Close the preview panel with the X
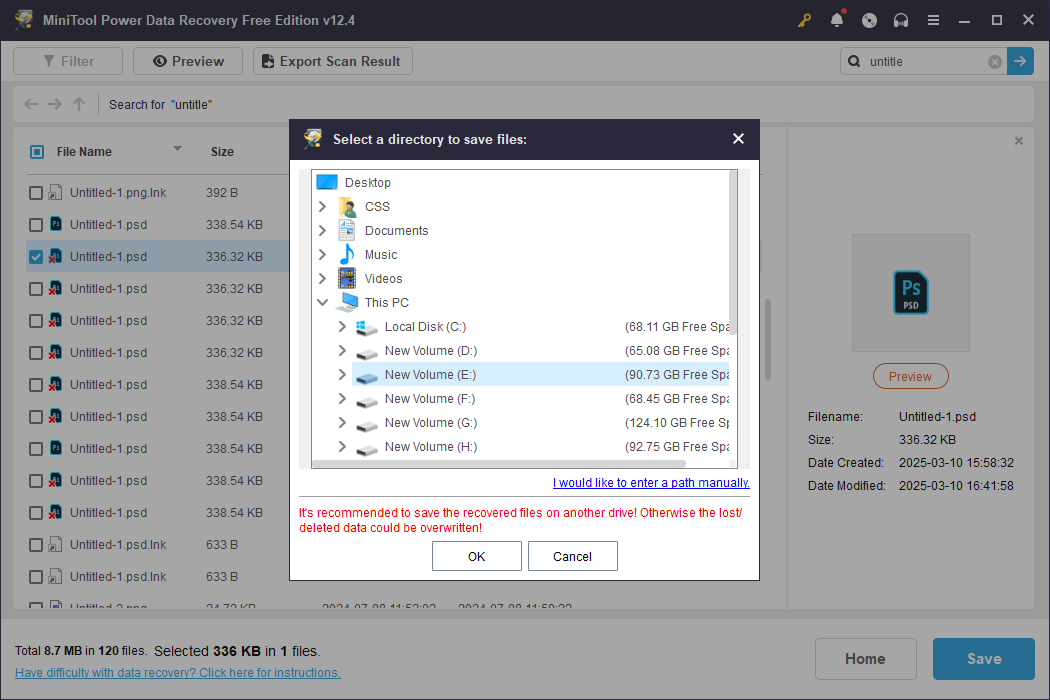This screenshot has height=700, width=1050. [1019, 141]
